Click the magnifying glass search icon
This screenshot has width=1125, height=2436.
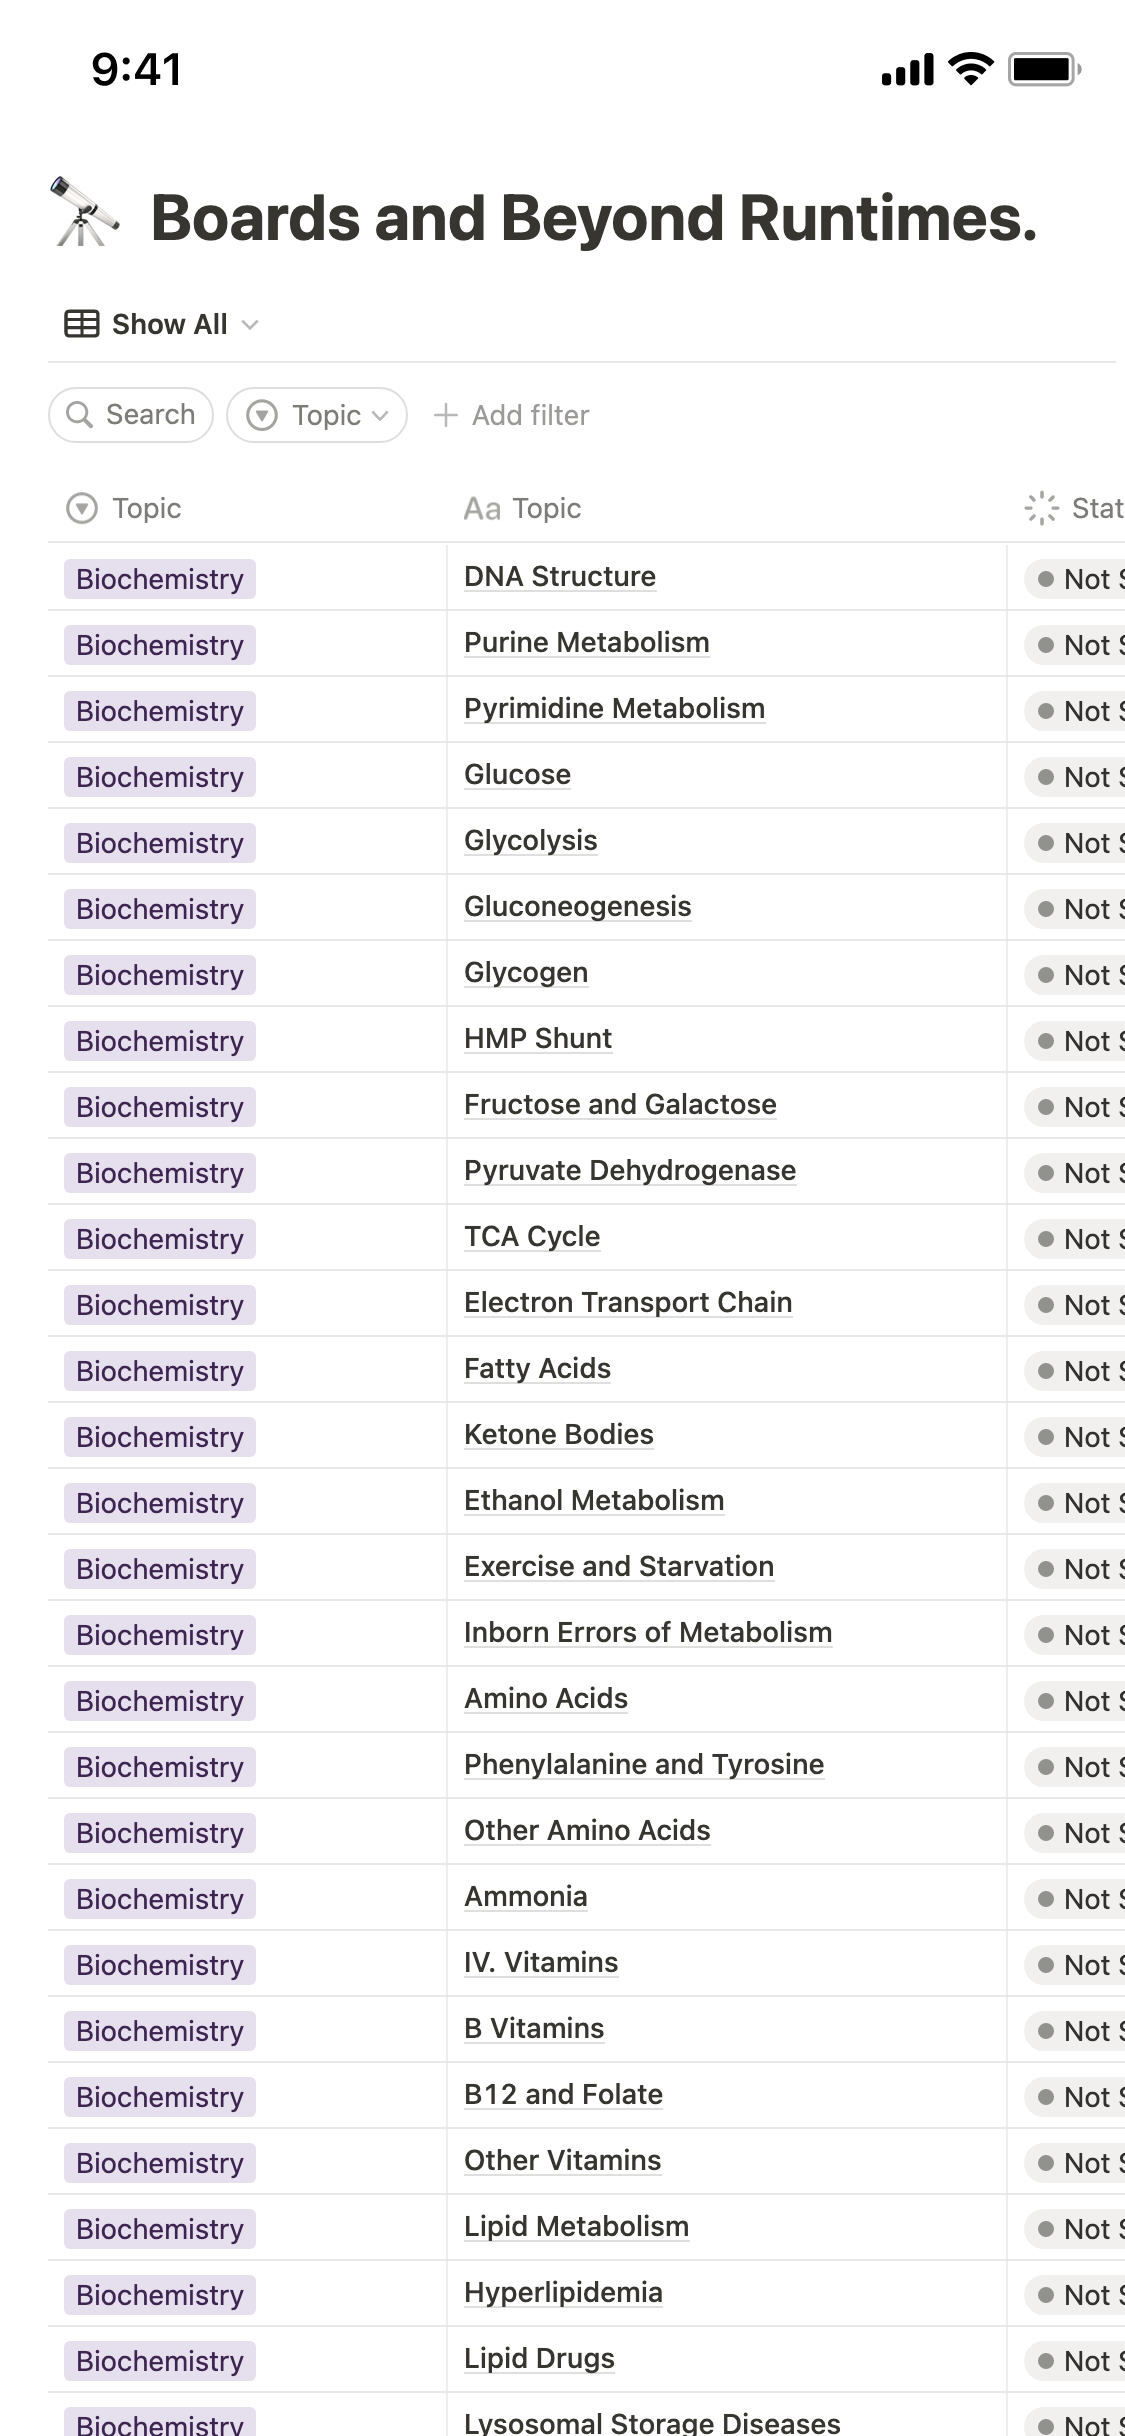coord(79,415)
